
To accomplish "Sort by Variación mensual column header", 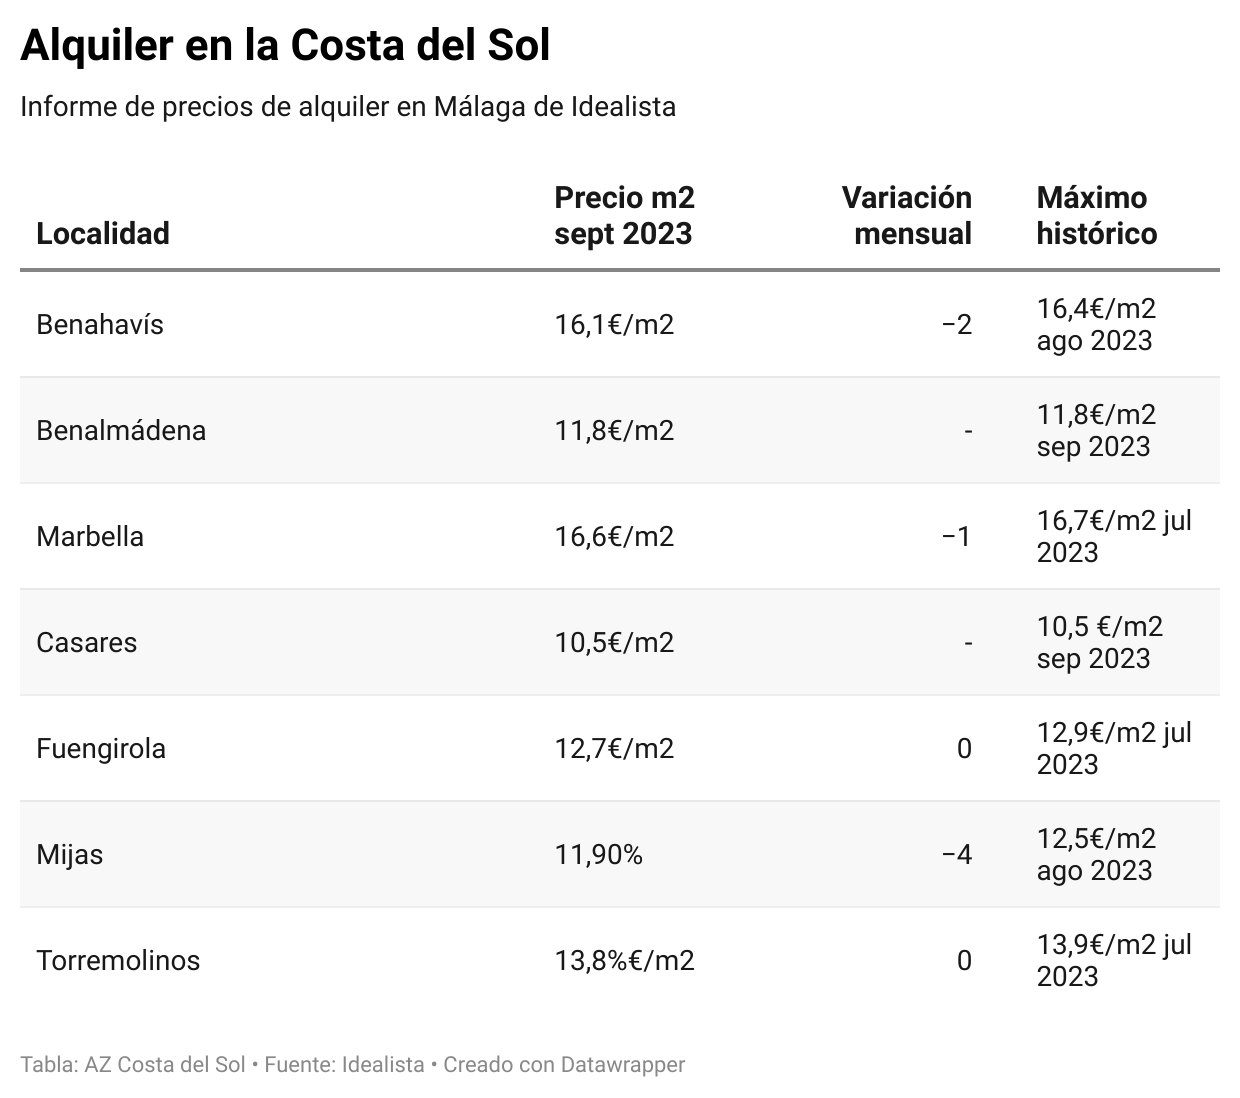I will [x=906, y=215].
